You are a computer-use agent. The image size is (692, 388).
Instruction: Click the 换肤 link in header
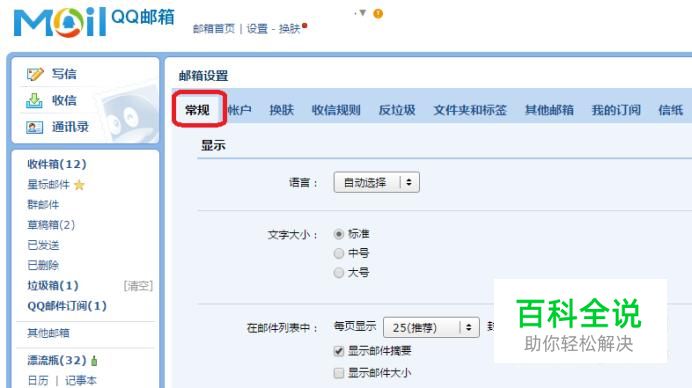click(290, 29)
